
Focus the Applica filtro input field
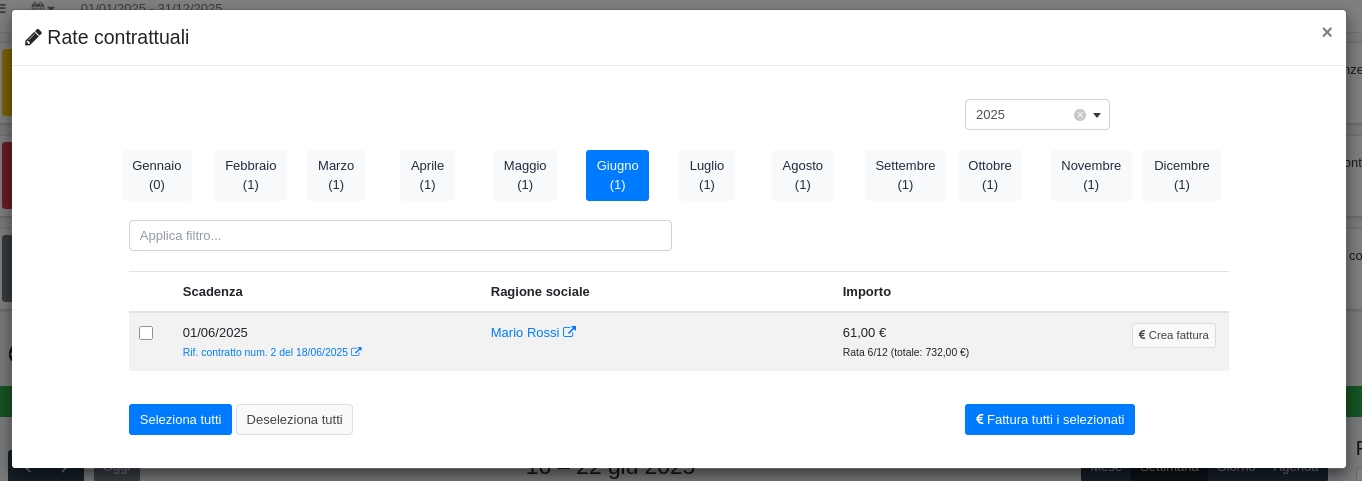tap(400, 236)
